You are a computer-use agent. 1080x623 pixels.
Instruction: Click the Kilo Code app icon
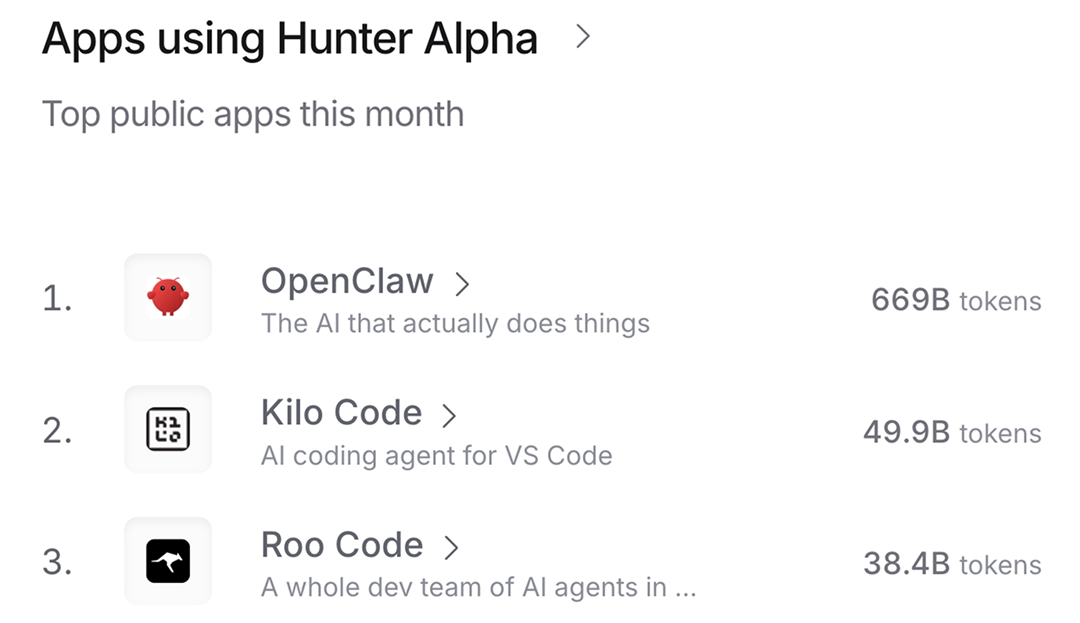(x=168, y=430)
